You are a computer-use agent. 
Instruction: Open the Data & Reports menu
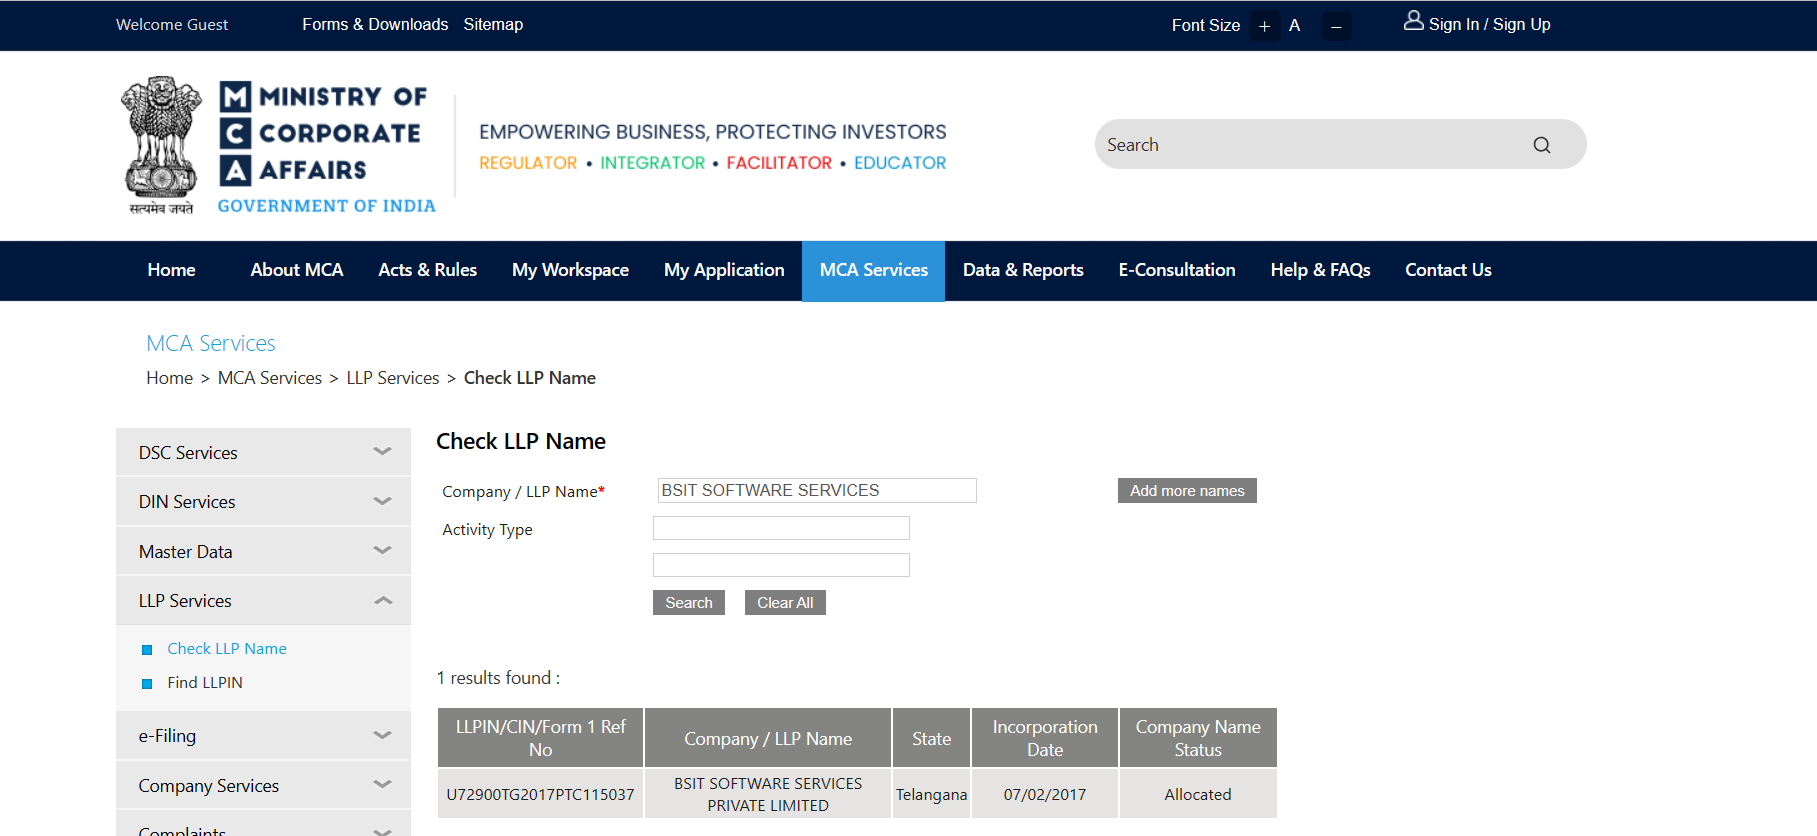1023,270
